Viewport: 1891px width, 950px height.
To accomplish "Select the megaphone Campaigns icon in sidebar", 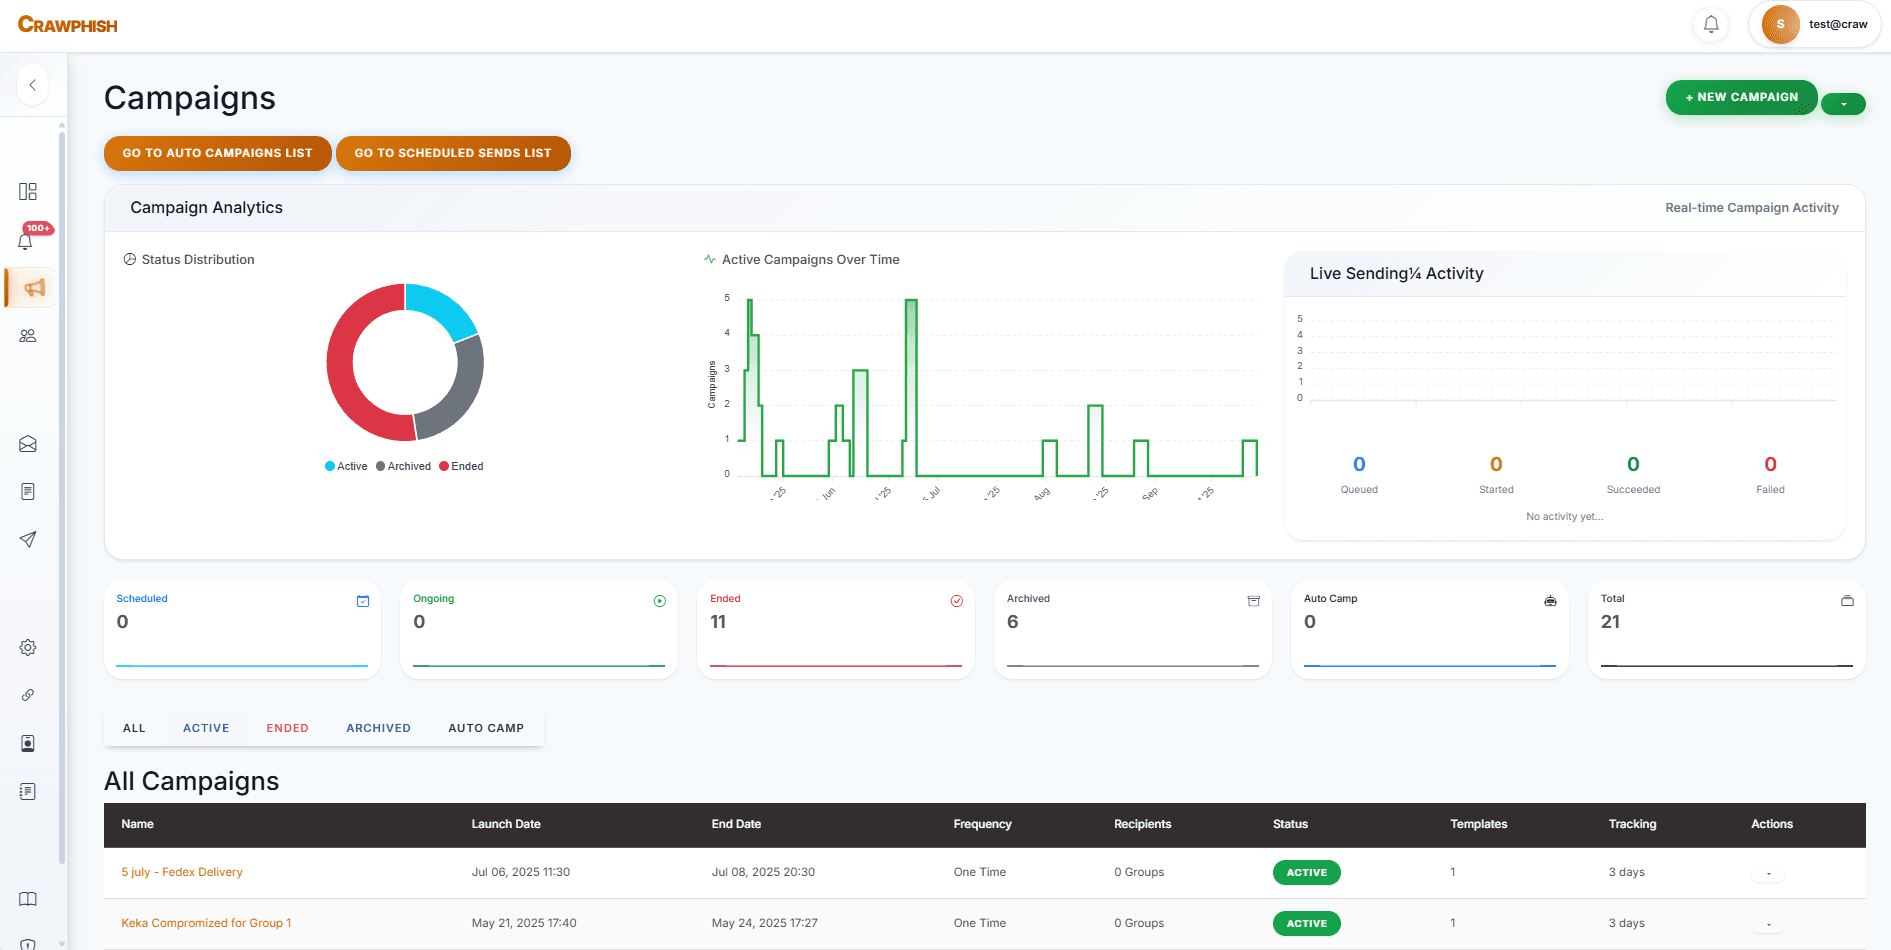I will click(x=31, y=287).
